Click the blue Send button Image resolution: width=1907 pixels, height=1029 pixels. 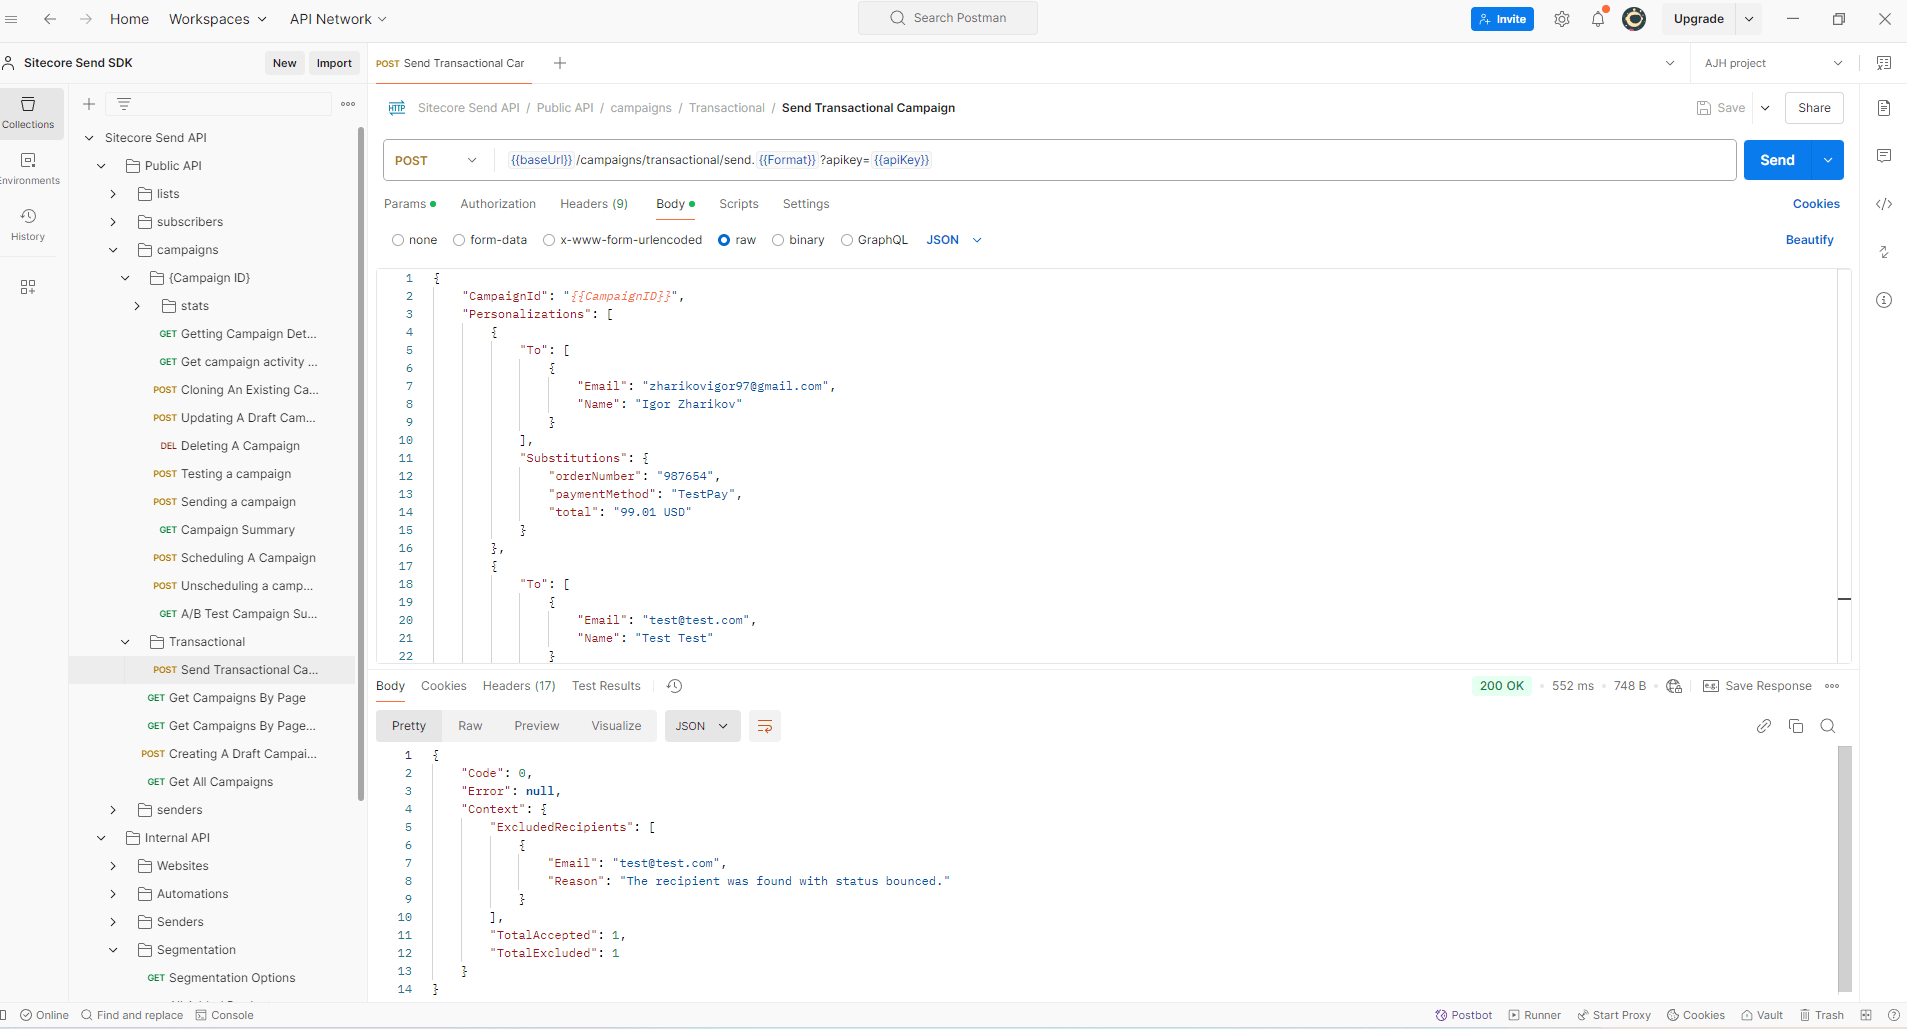coord(1778,160)
